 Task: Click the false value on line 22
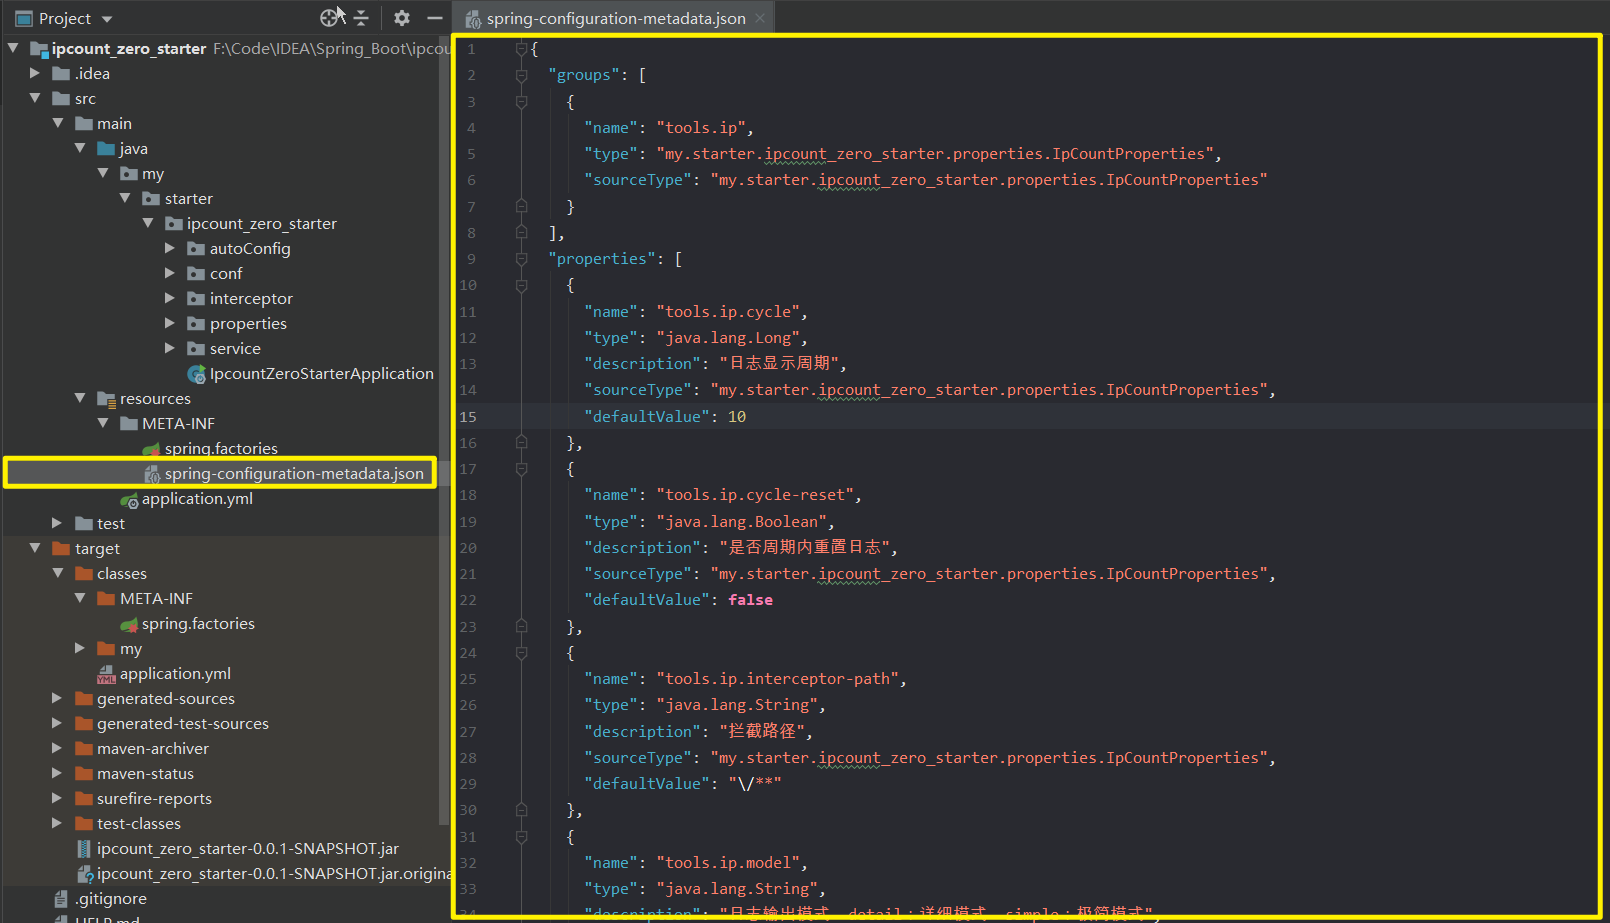[750, 600]
